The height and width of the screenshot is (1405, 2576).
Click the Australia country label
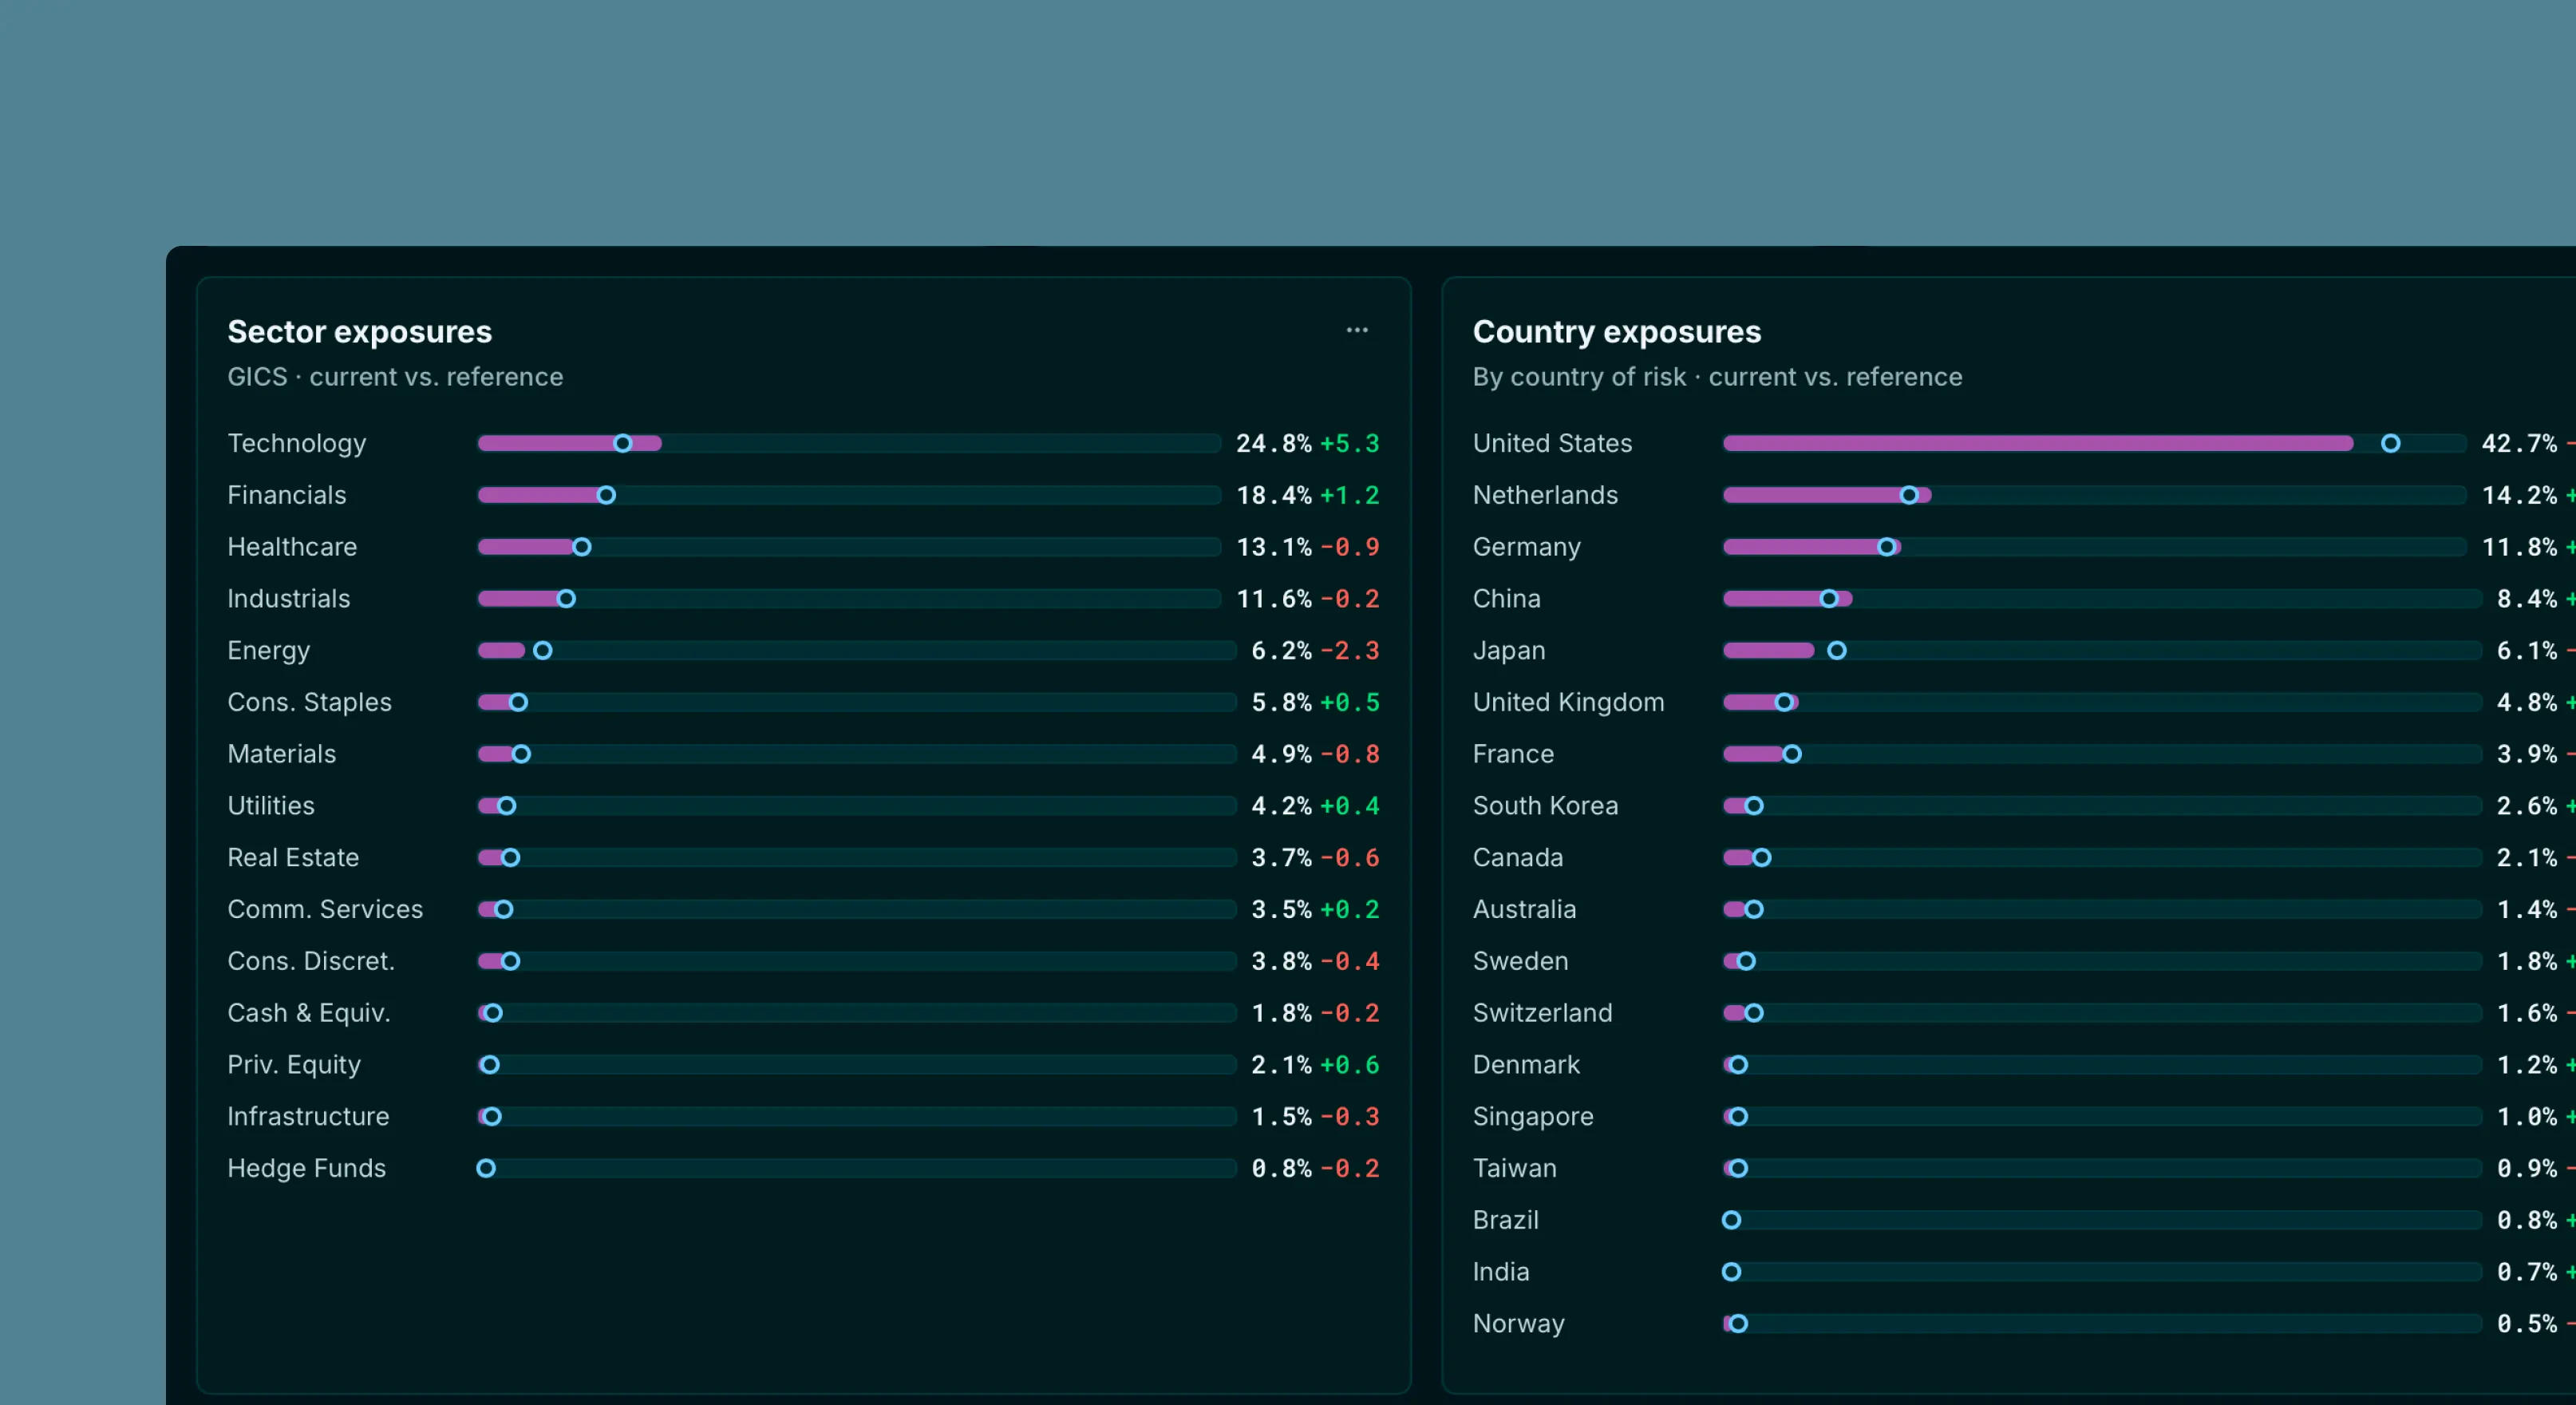[1524, 909]
